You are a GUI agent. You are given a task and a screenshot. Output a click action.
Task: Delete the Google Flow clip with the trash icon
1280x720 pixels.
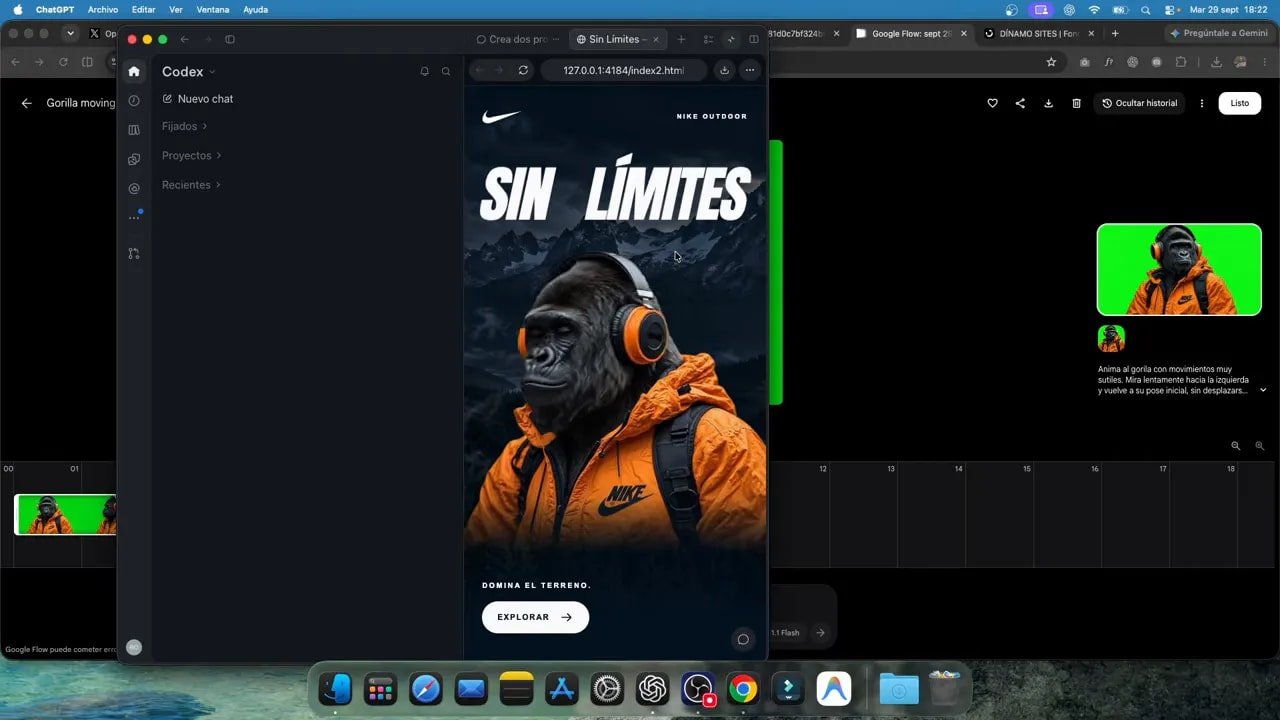[x=1076, y=103]
